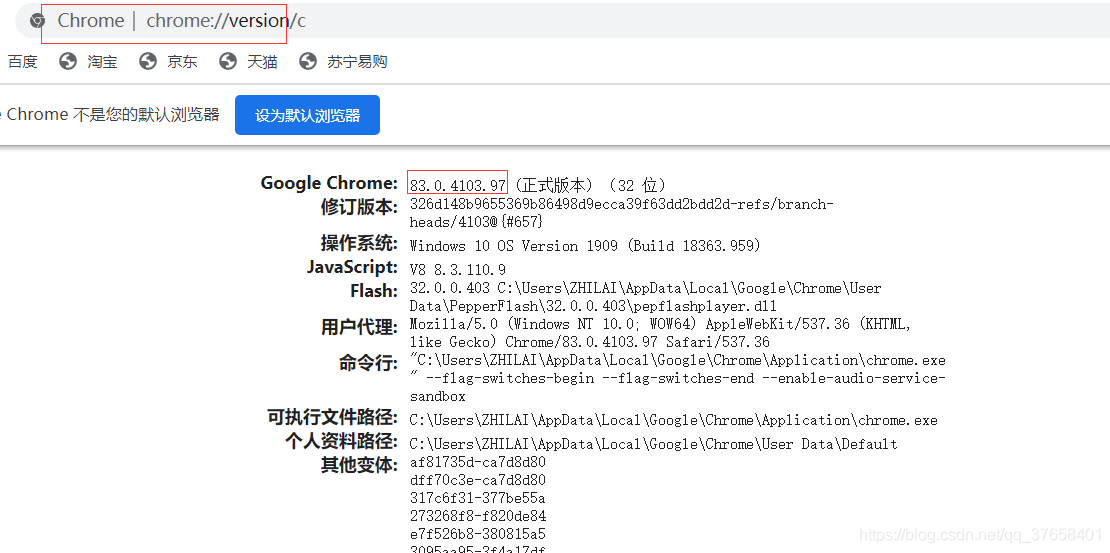Click the 操作系统 label
This screenshot has width=1110, height=553.
(x=360, y=243)
